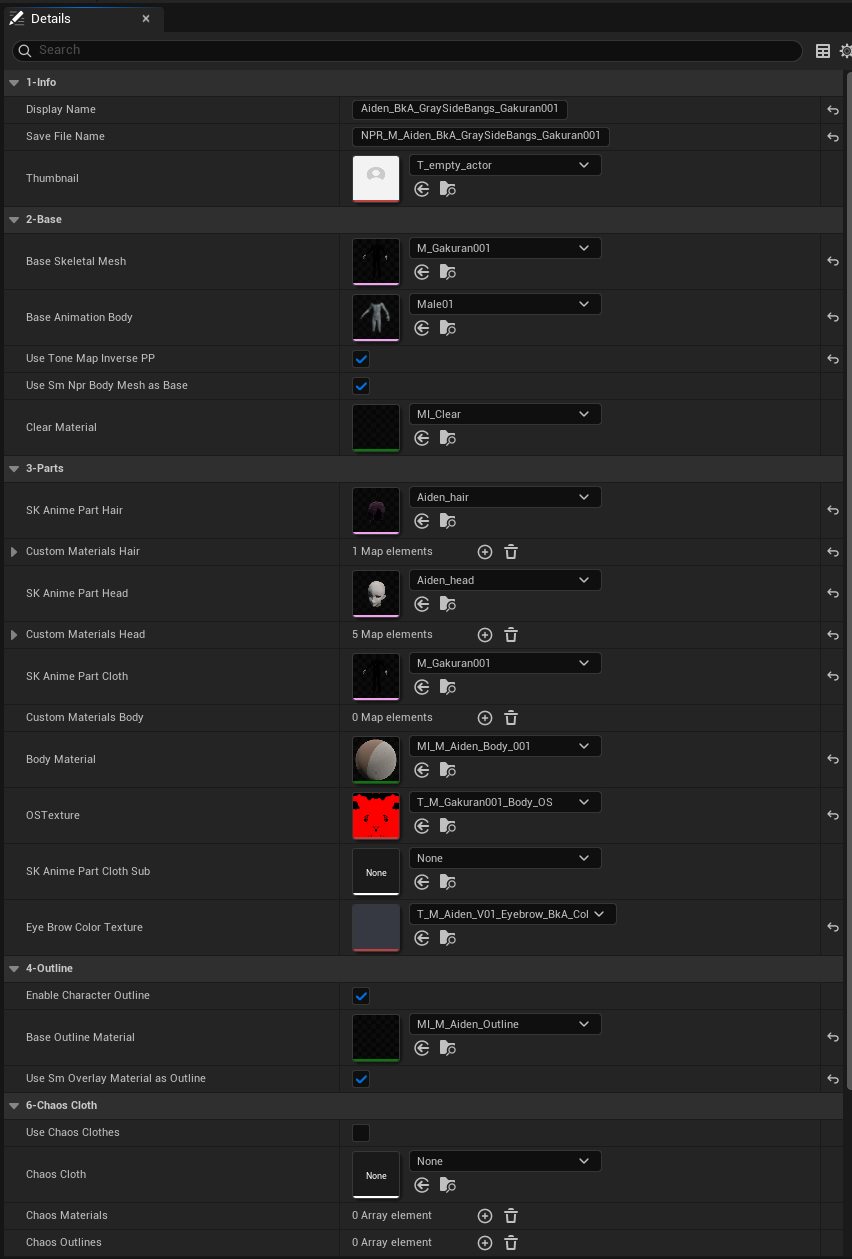
Task: Open the Chaos Cloth dropdown set to None
Action: click(x=504, y=1160)
